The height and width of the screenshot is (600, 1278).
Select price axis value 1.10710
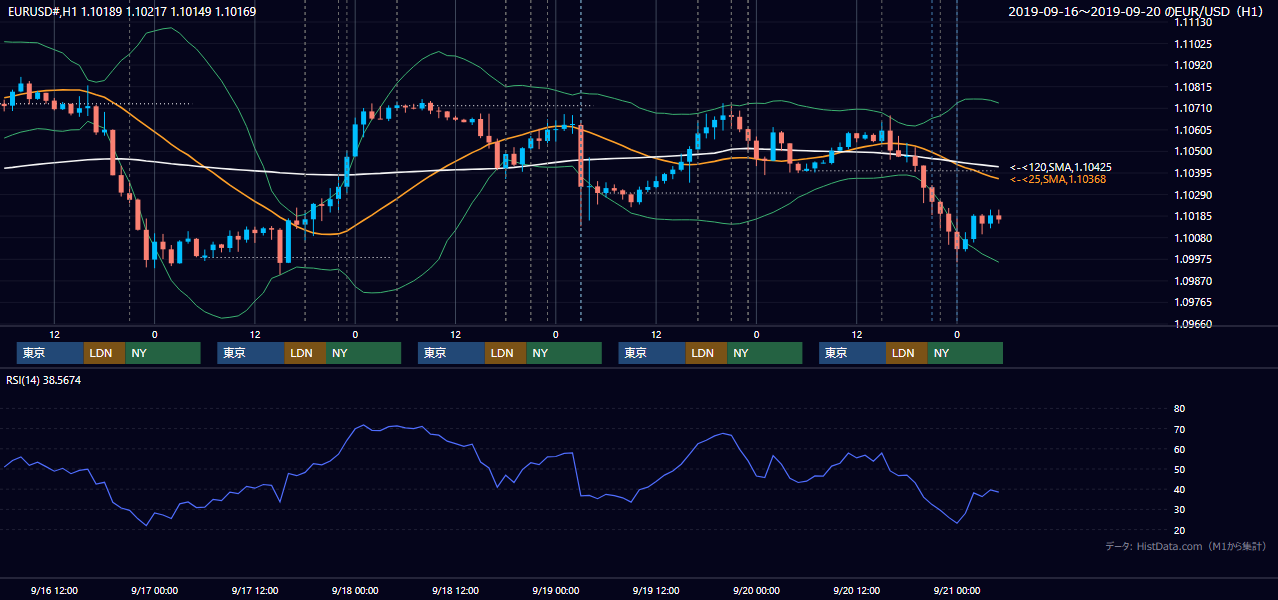[x=1194, y=108]
